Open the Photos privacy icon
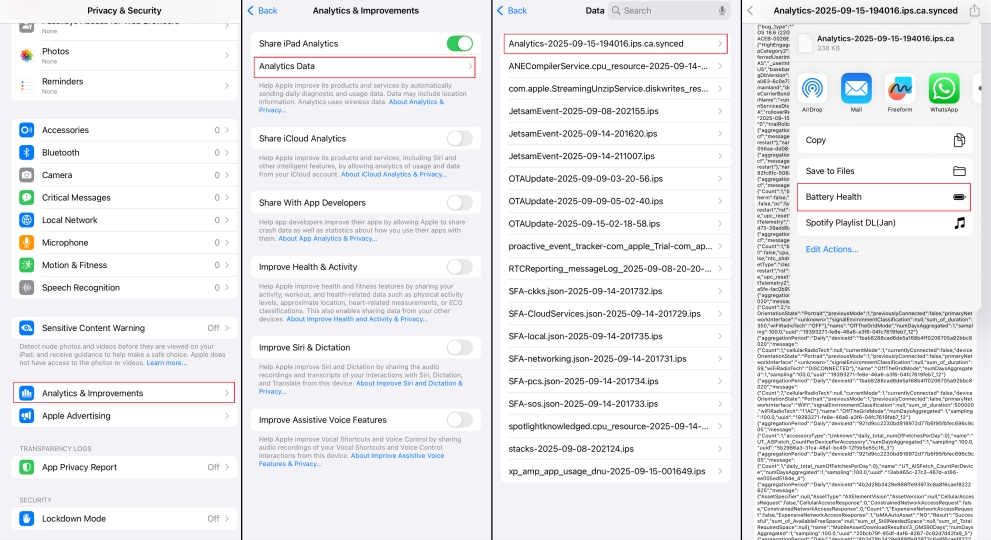The height and width of the screenshot is (540, 991). click(27, 56)
